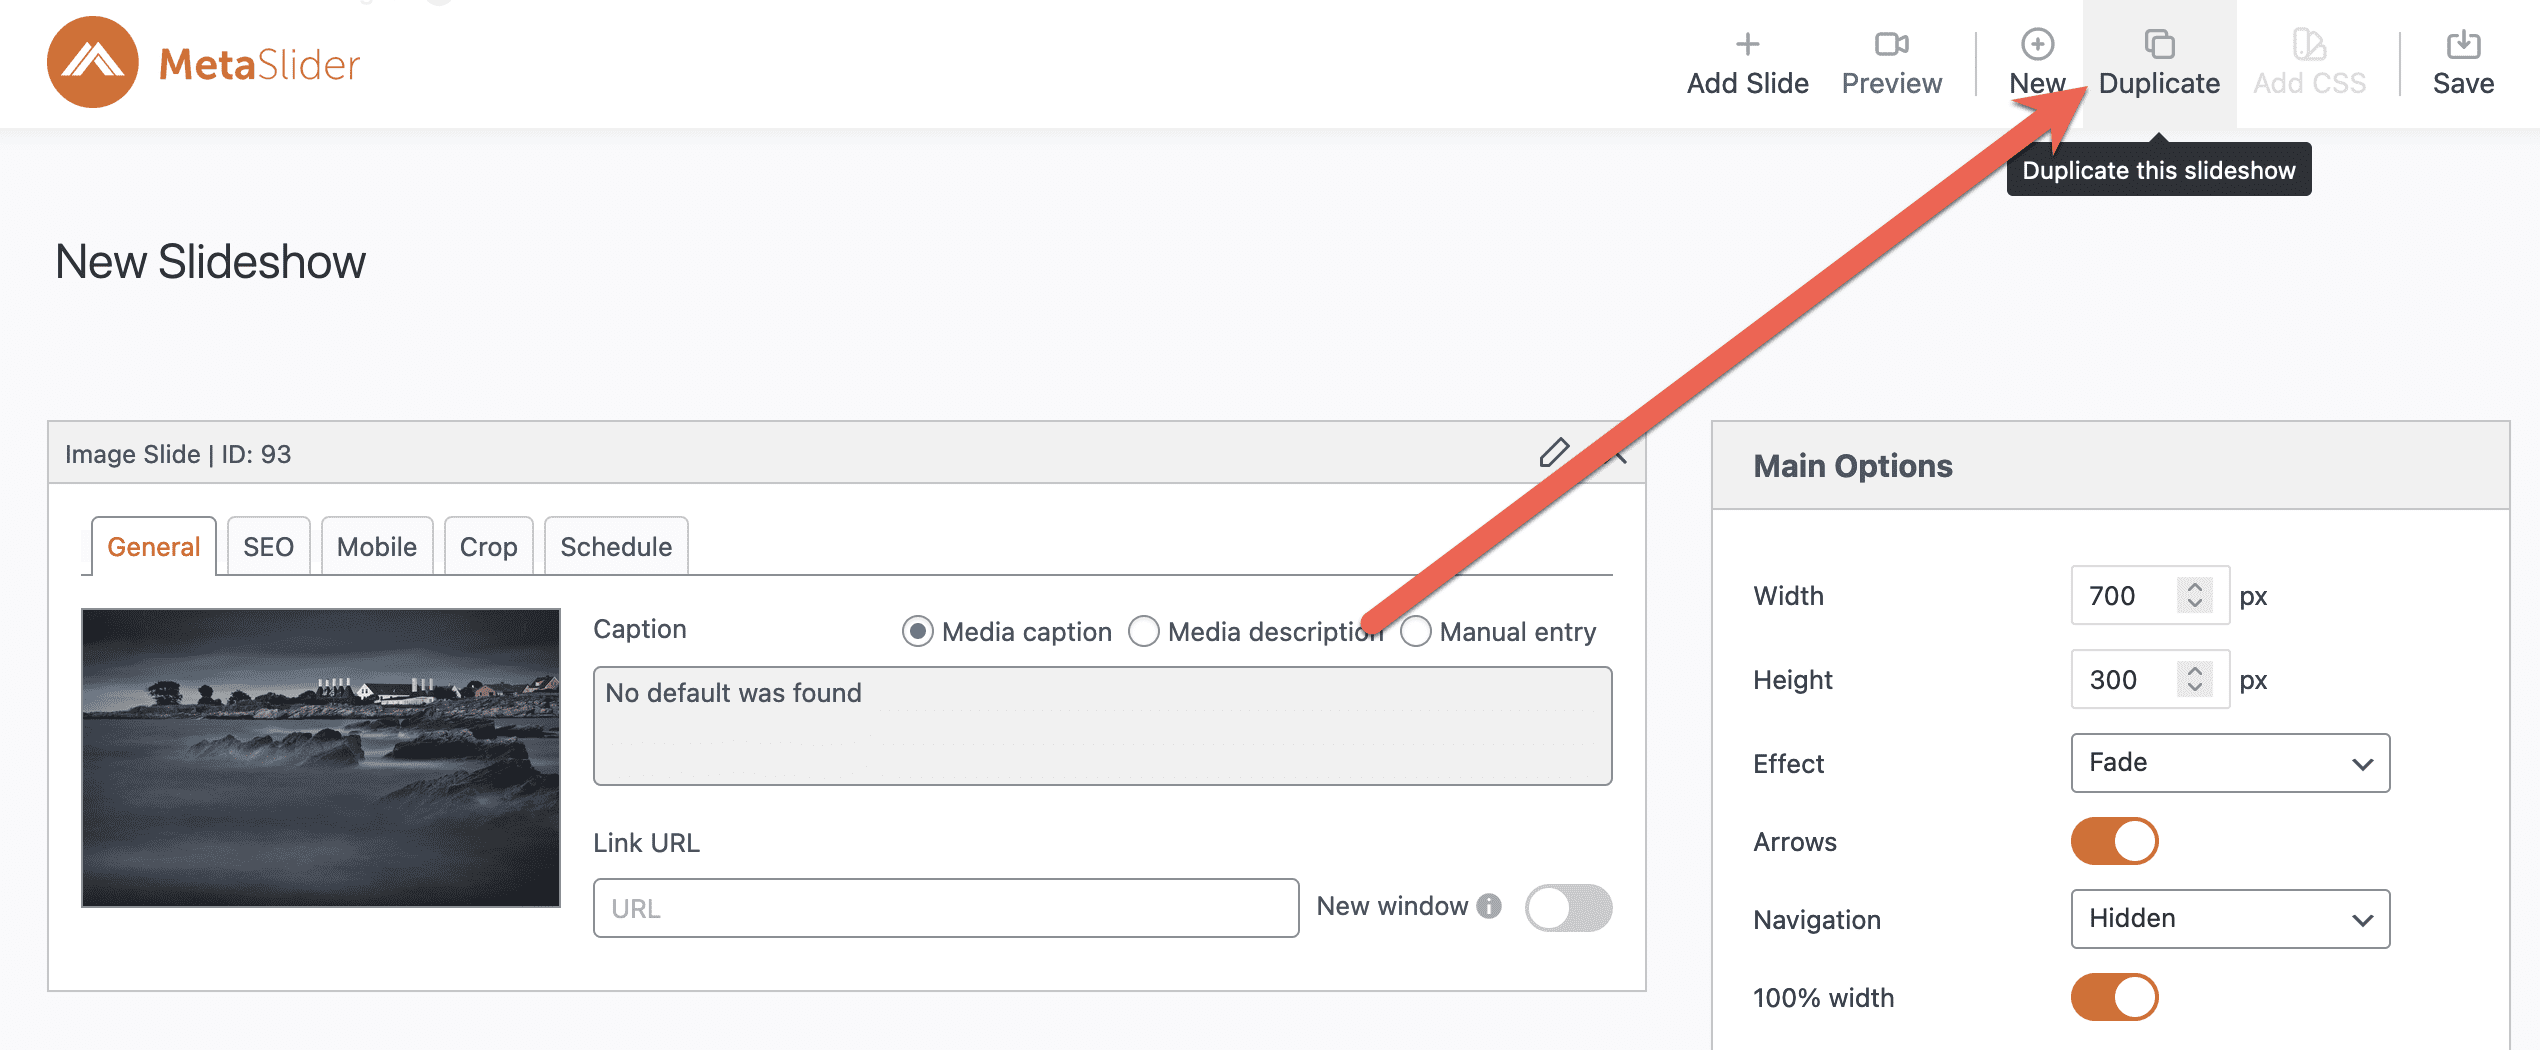Click the New window info icon
Viewport: 2540px width, 1050px height.
1489,906
